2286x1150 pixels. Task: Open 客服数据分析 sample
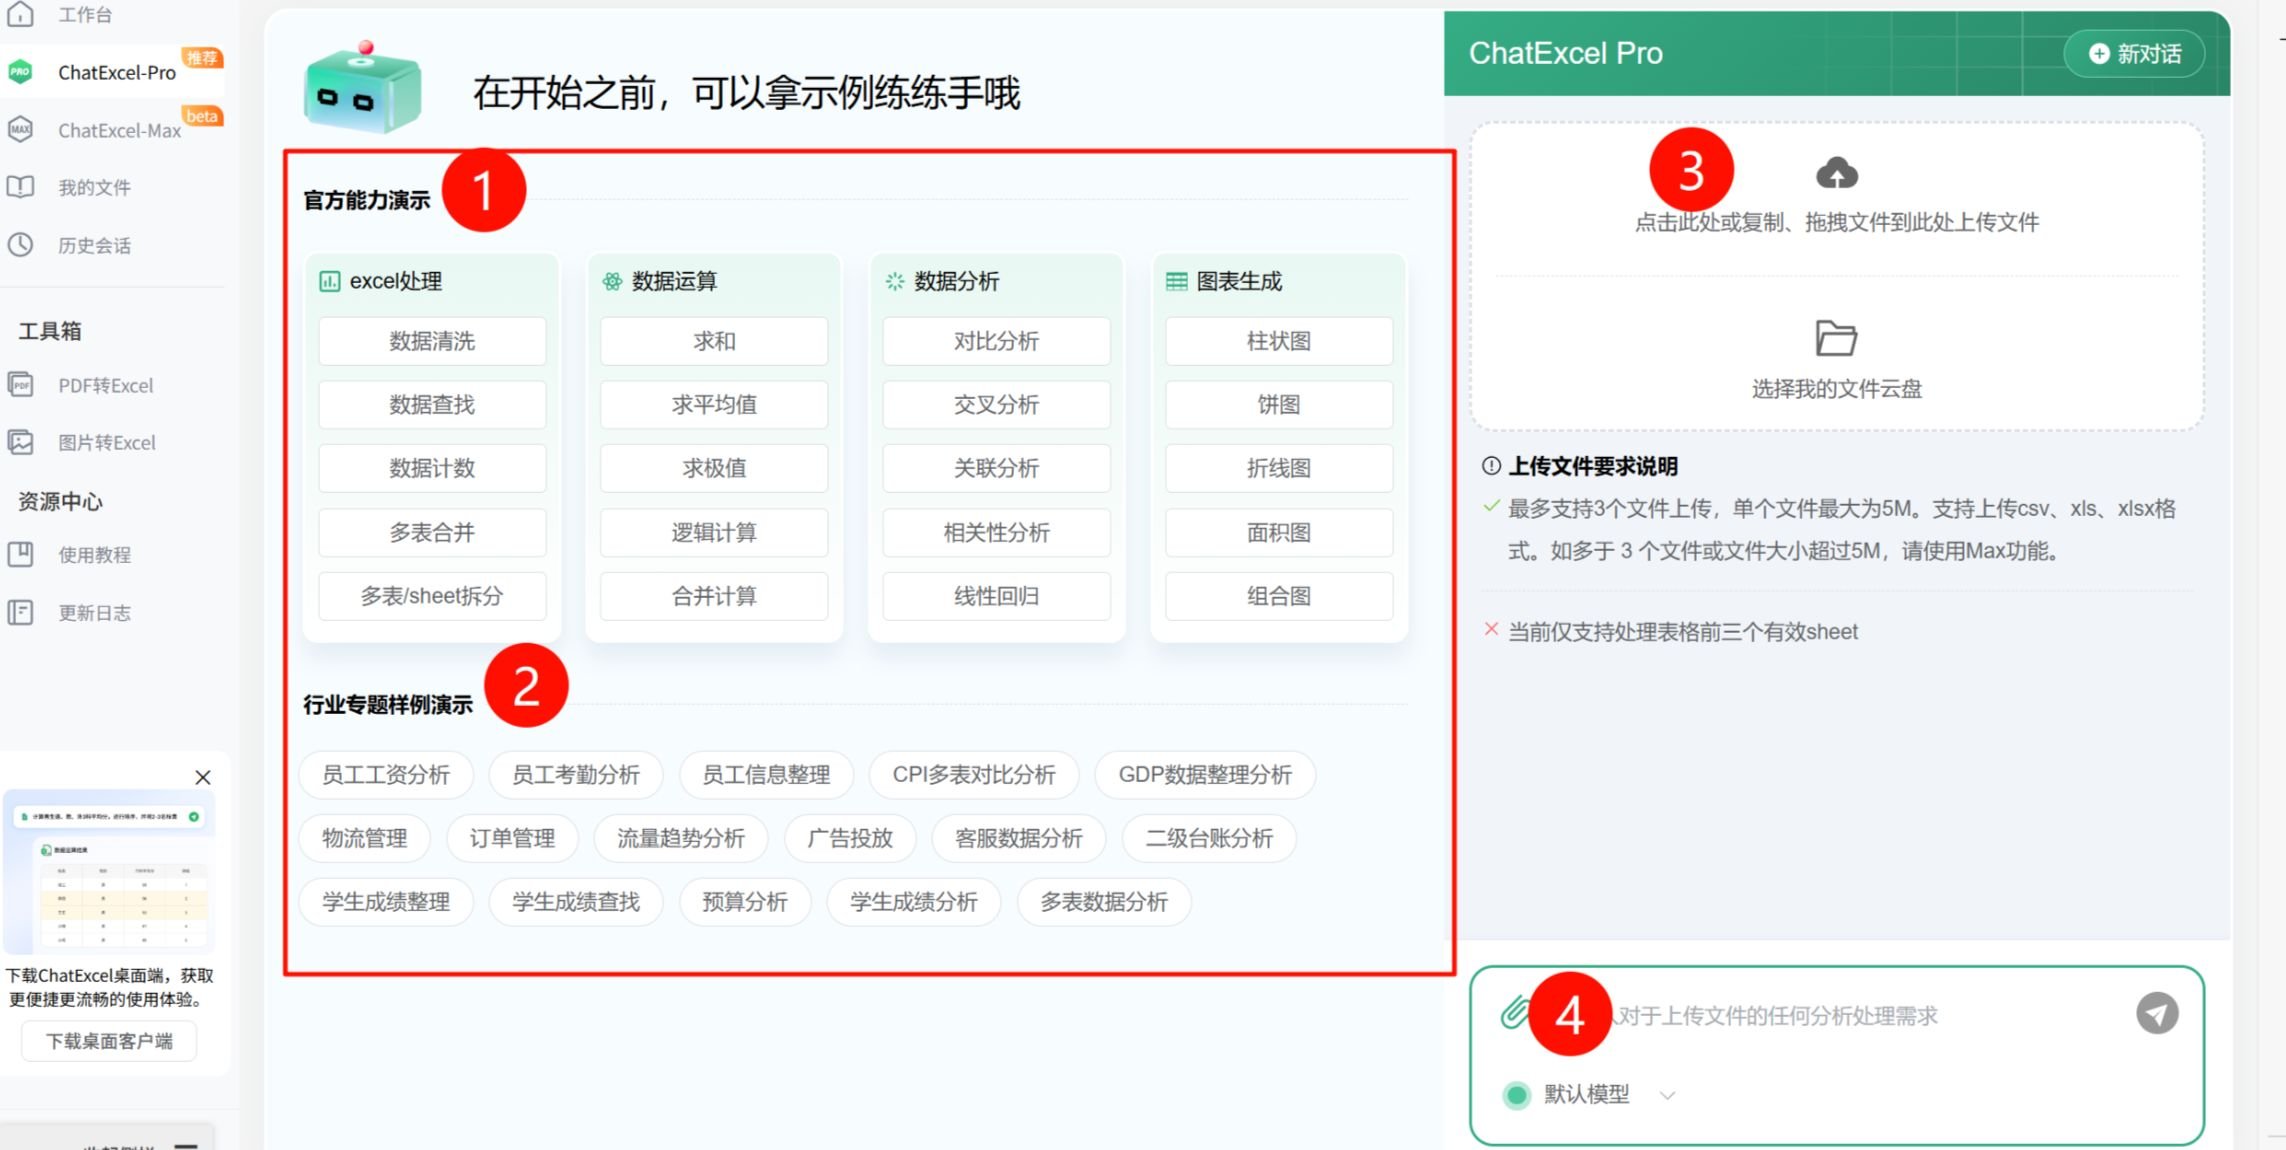[x=1019, y=838]
